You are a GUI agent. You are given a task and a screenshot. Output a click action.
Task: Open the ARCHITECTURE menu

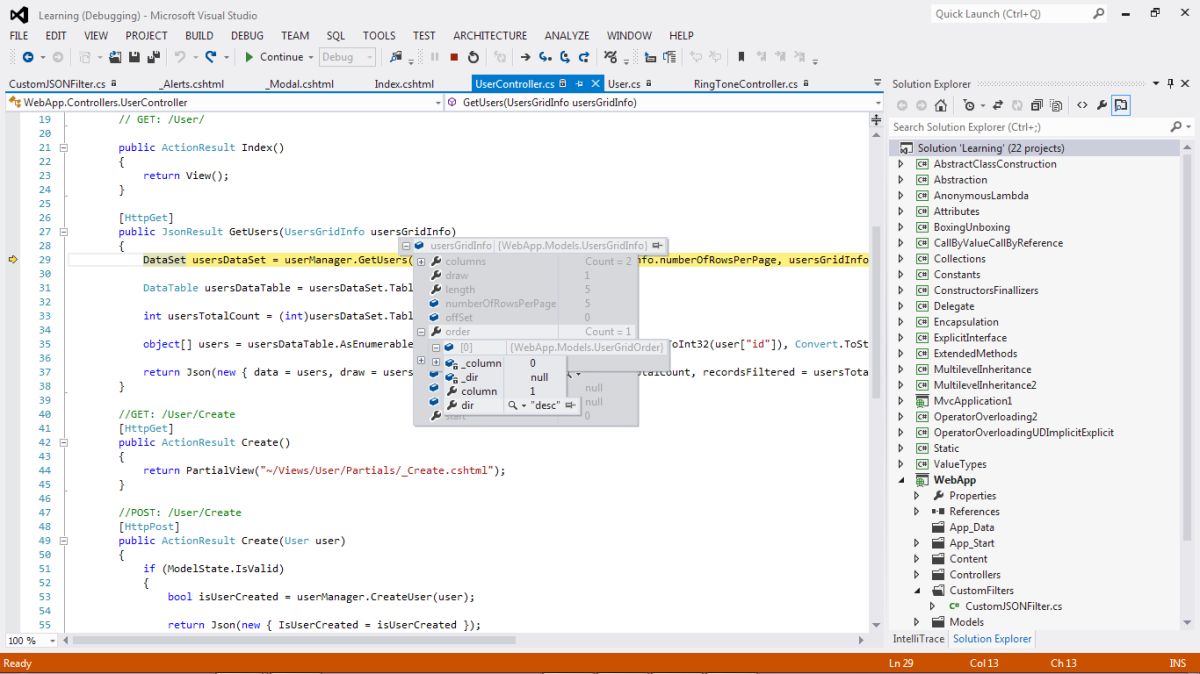tap(489, 35)
